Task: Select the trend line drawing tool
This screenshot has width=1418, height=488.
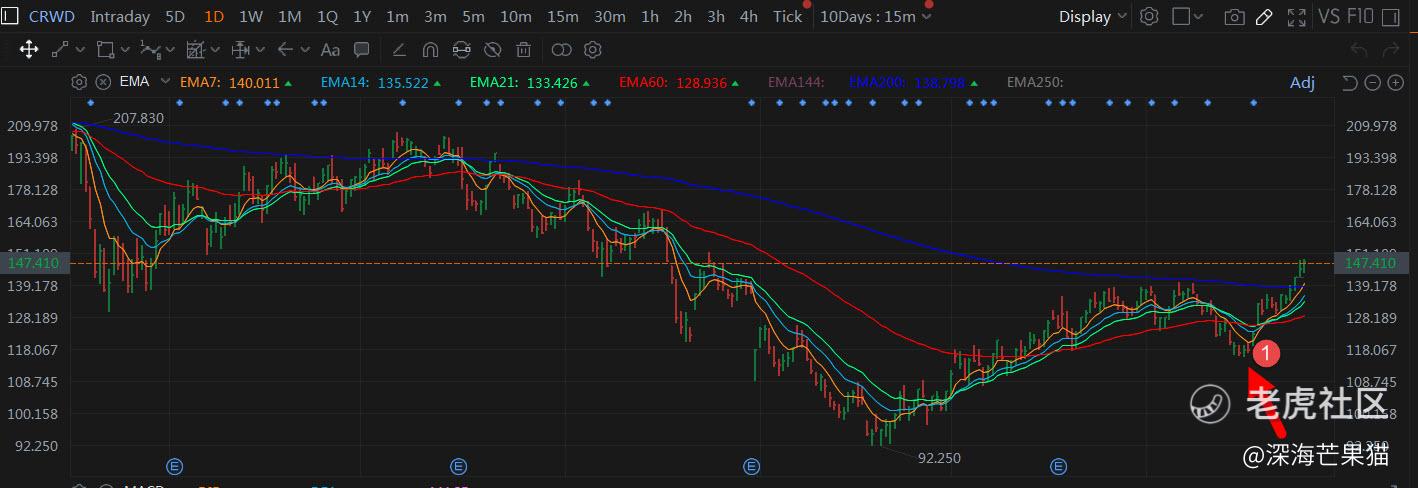Action: click(60, 49)
